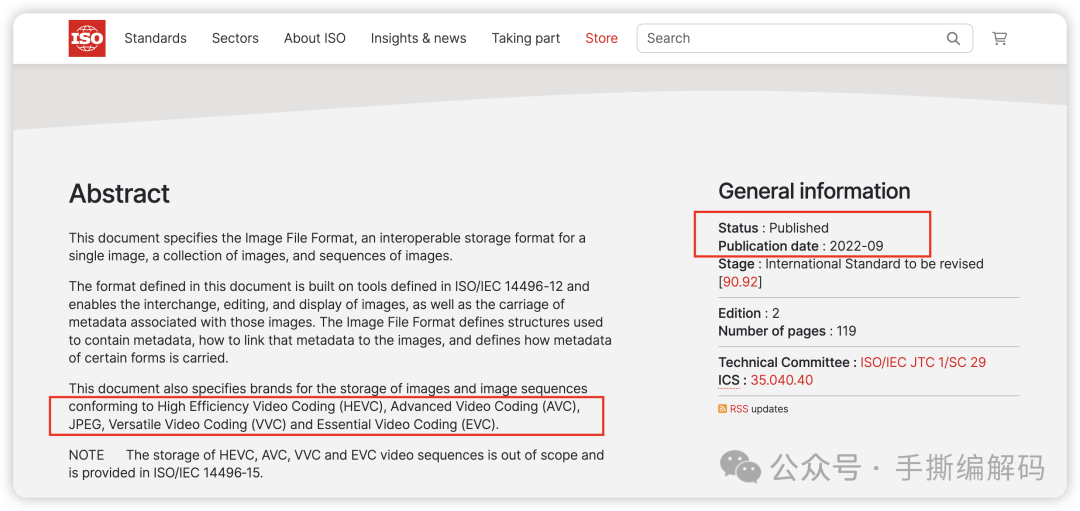
Task: Click the orange RSS feed icon
Action: pyautogui.click(x=722, y=409)
